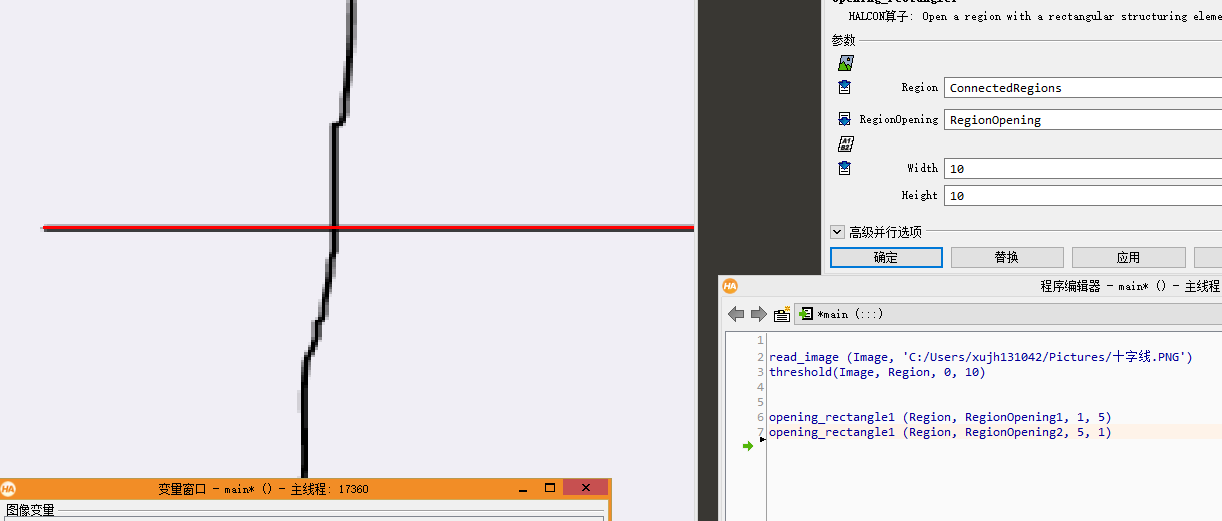
Task: Click the iconic parameters image icon
Action: click(x=845, y=63)
